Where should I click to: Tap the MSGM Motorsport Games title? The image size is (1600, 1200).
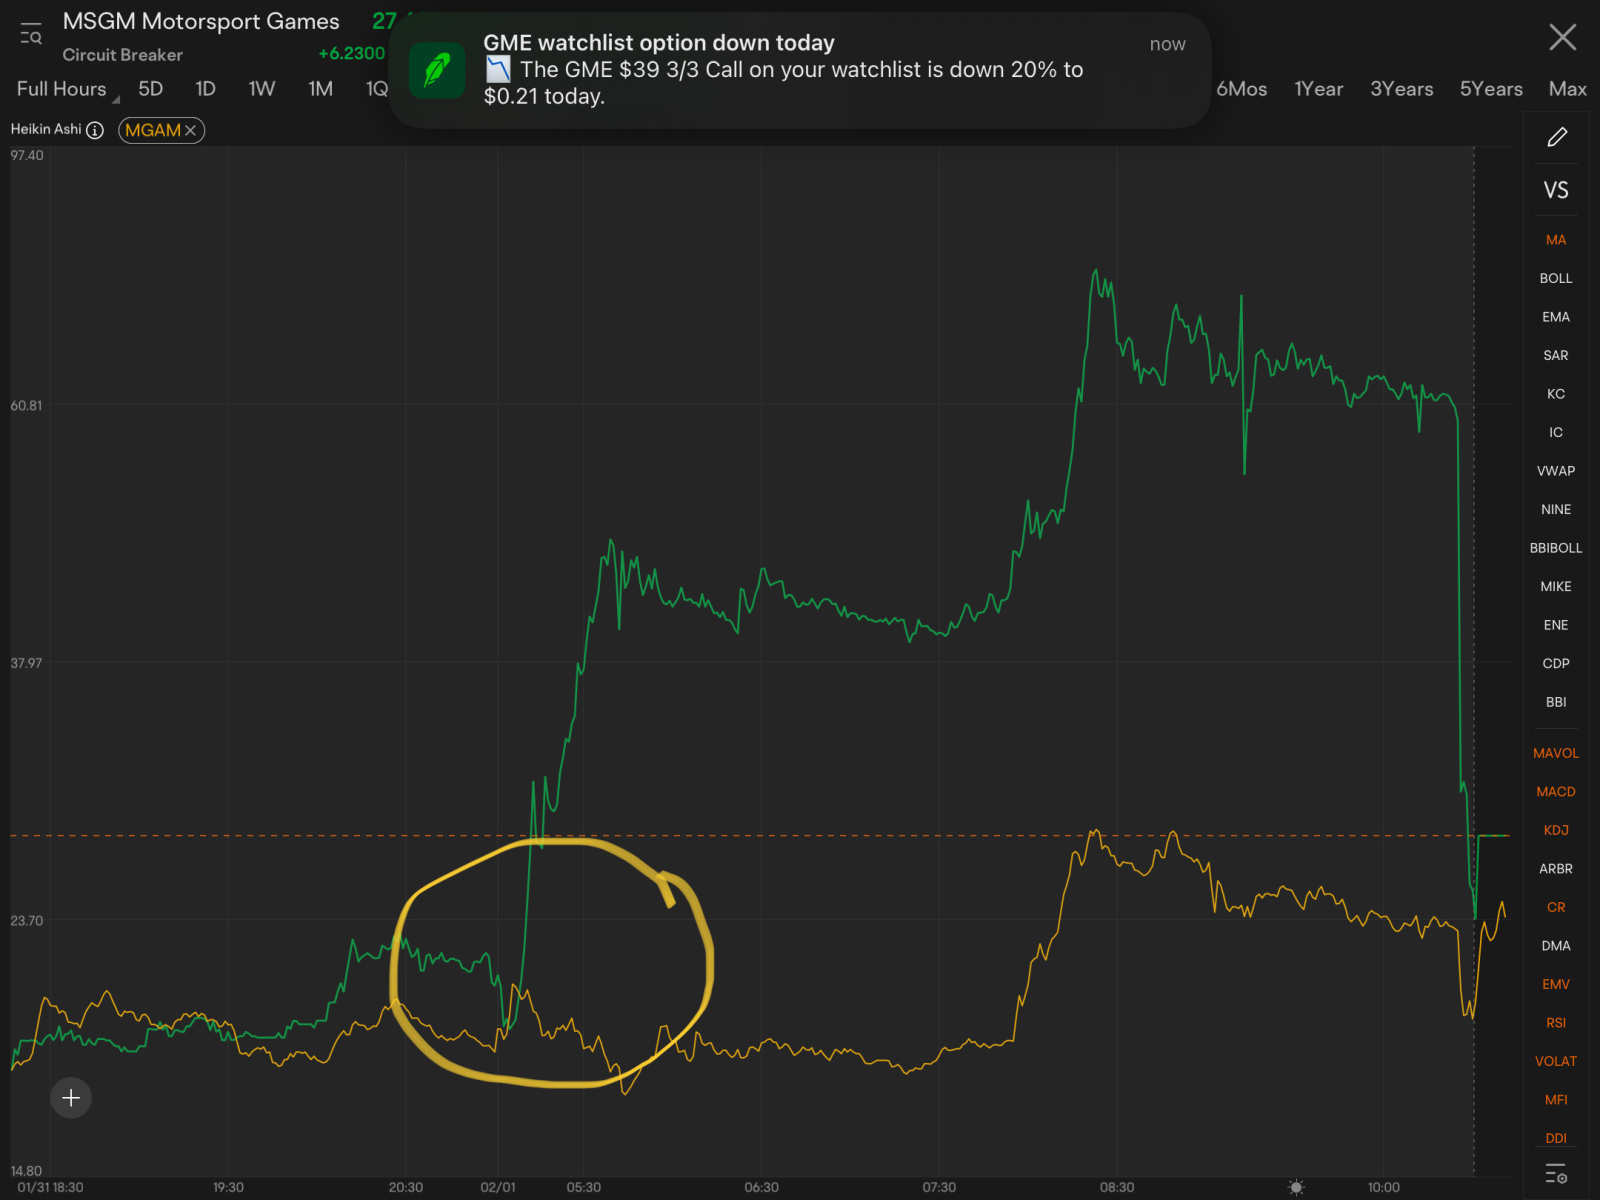(x=201, y=22)
